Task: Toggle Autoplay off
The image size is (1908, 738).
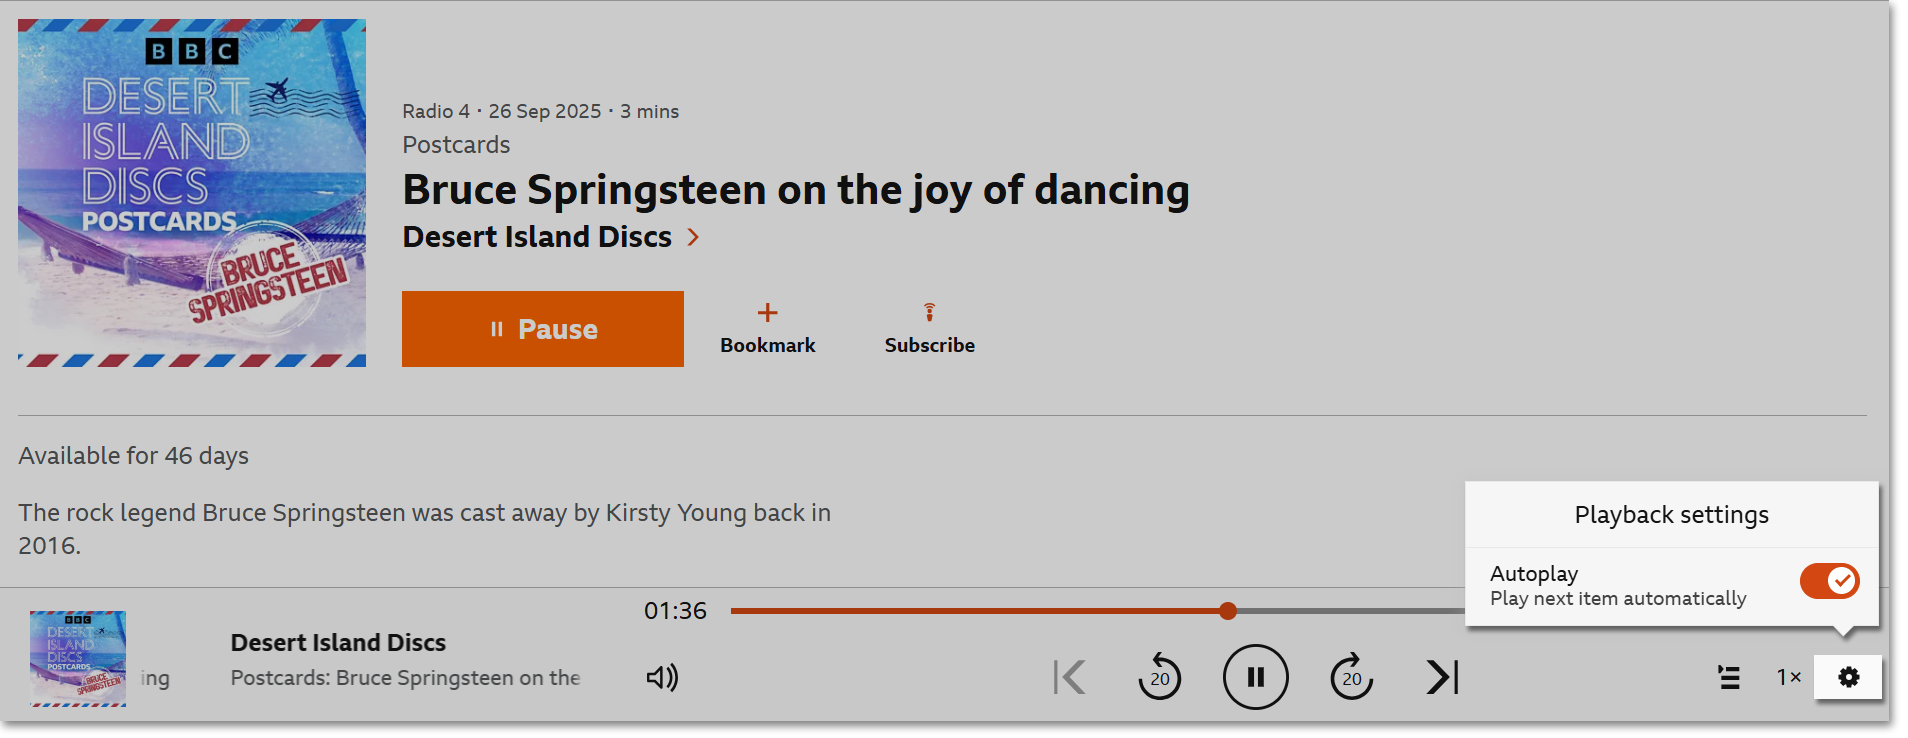Action: tap(1828, 580)
